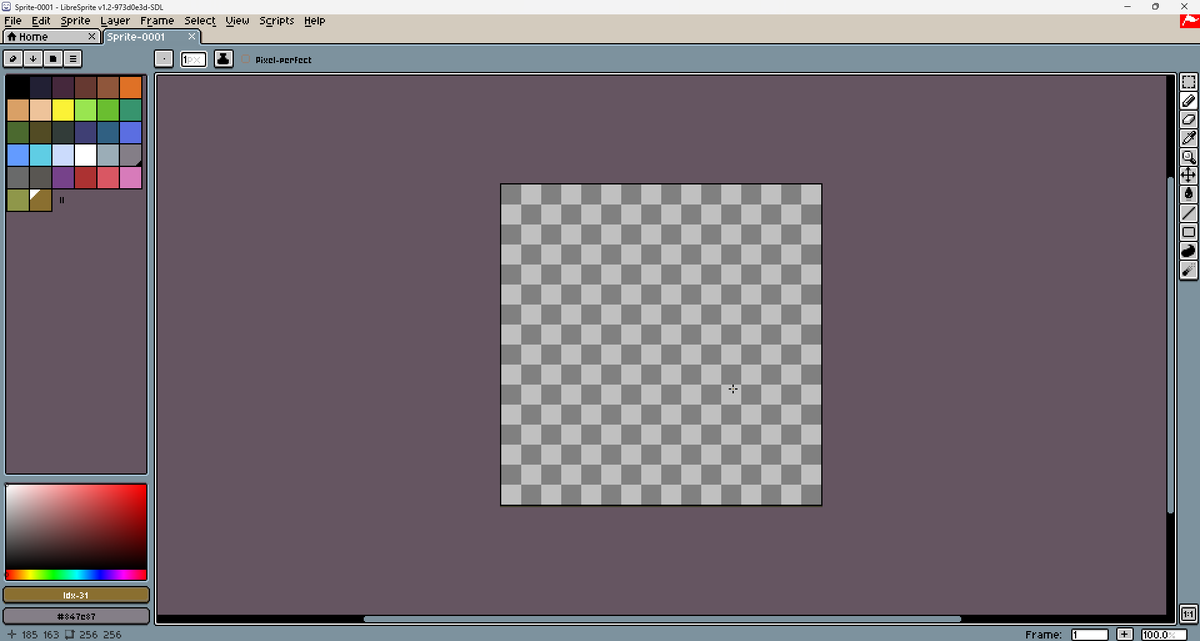1200x641 pixels.
Task: Select the Paint Bucket tool
Action: 1189,194
